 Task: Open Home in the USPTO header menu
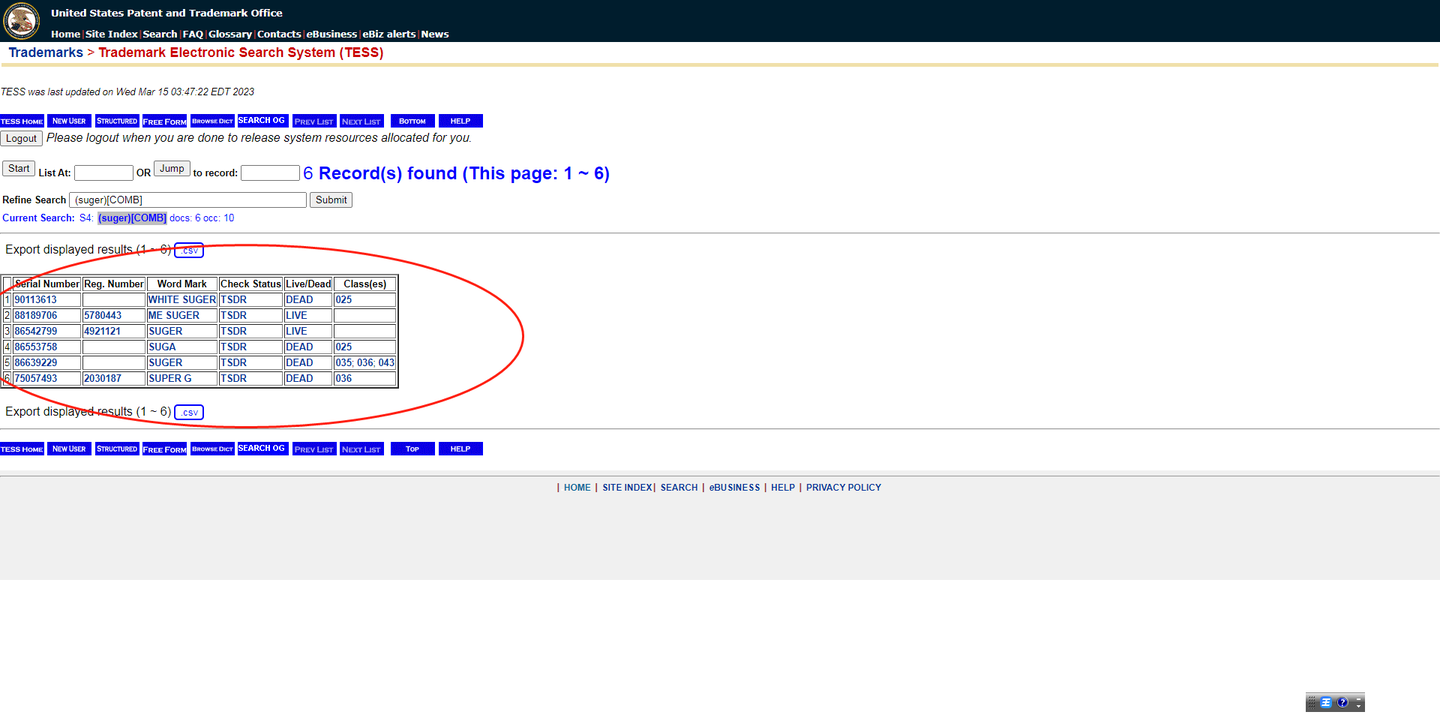tap(65, 34)
